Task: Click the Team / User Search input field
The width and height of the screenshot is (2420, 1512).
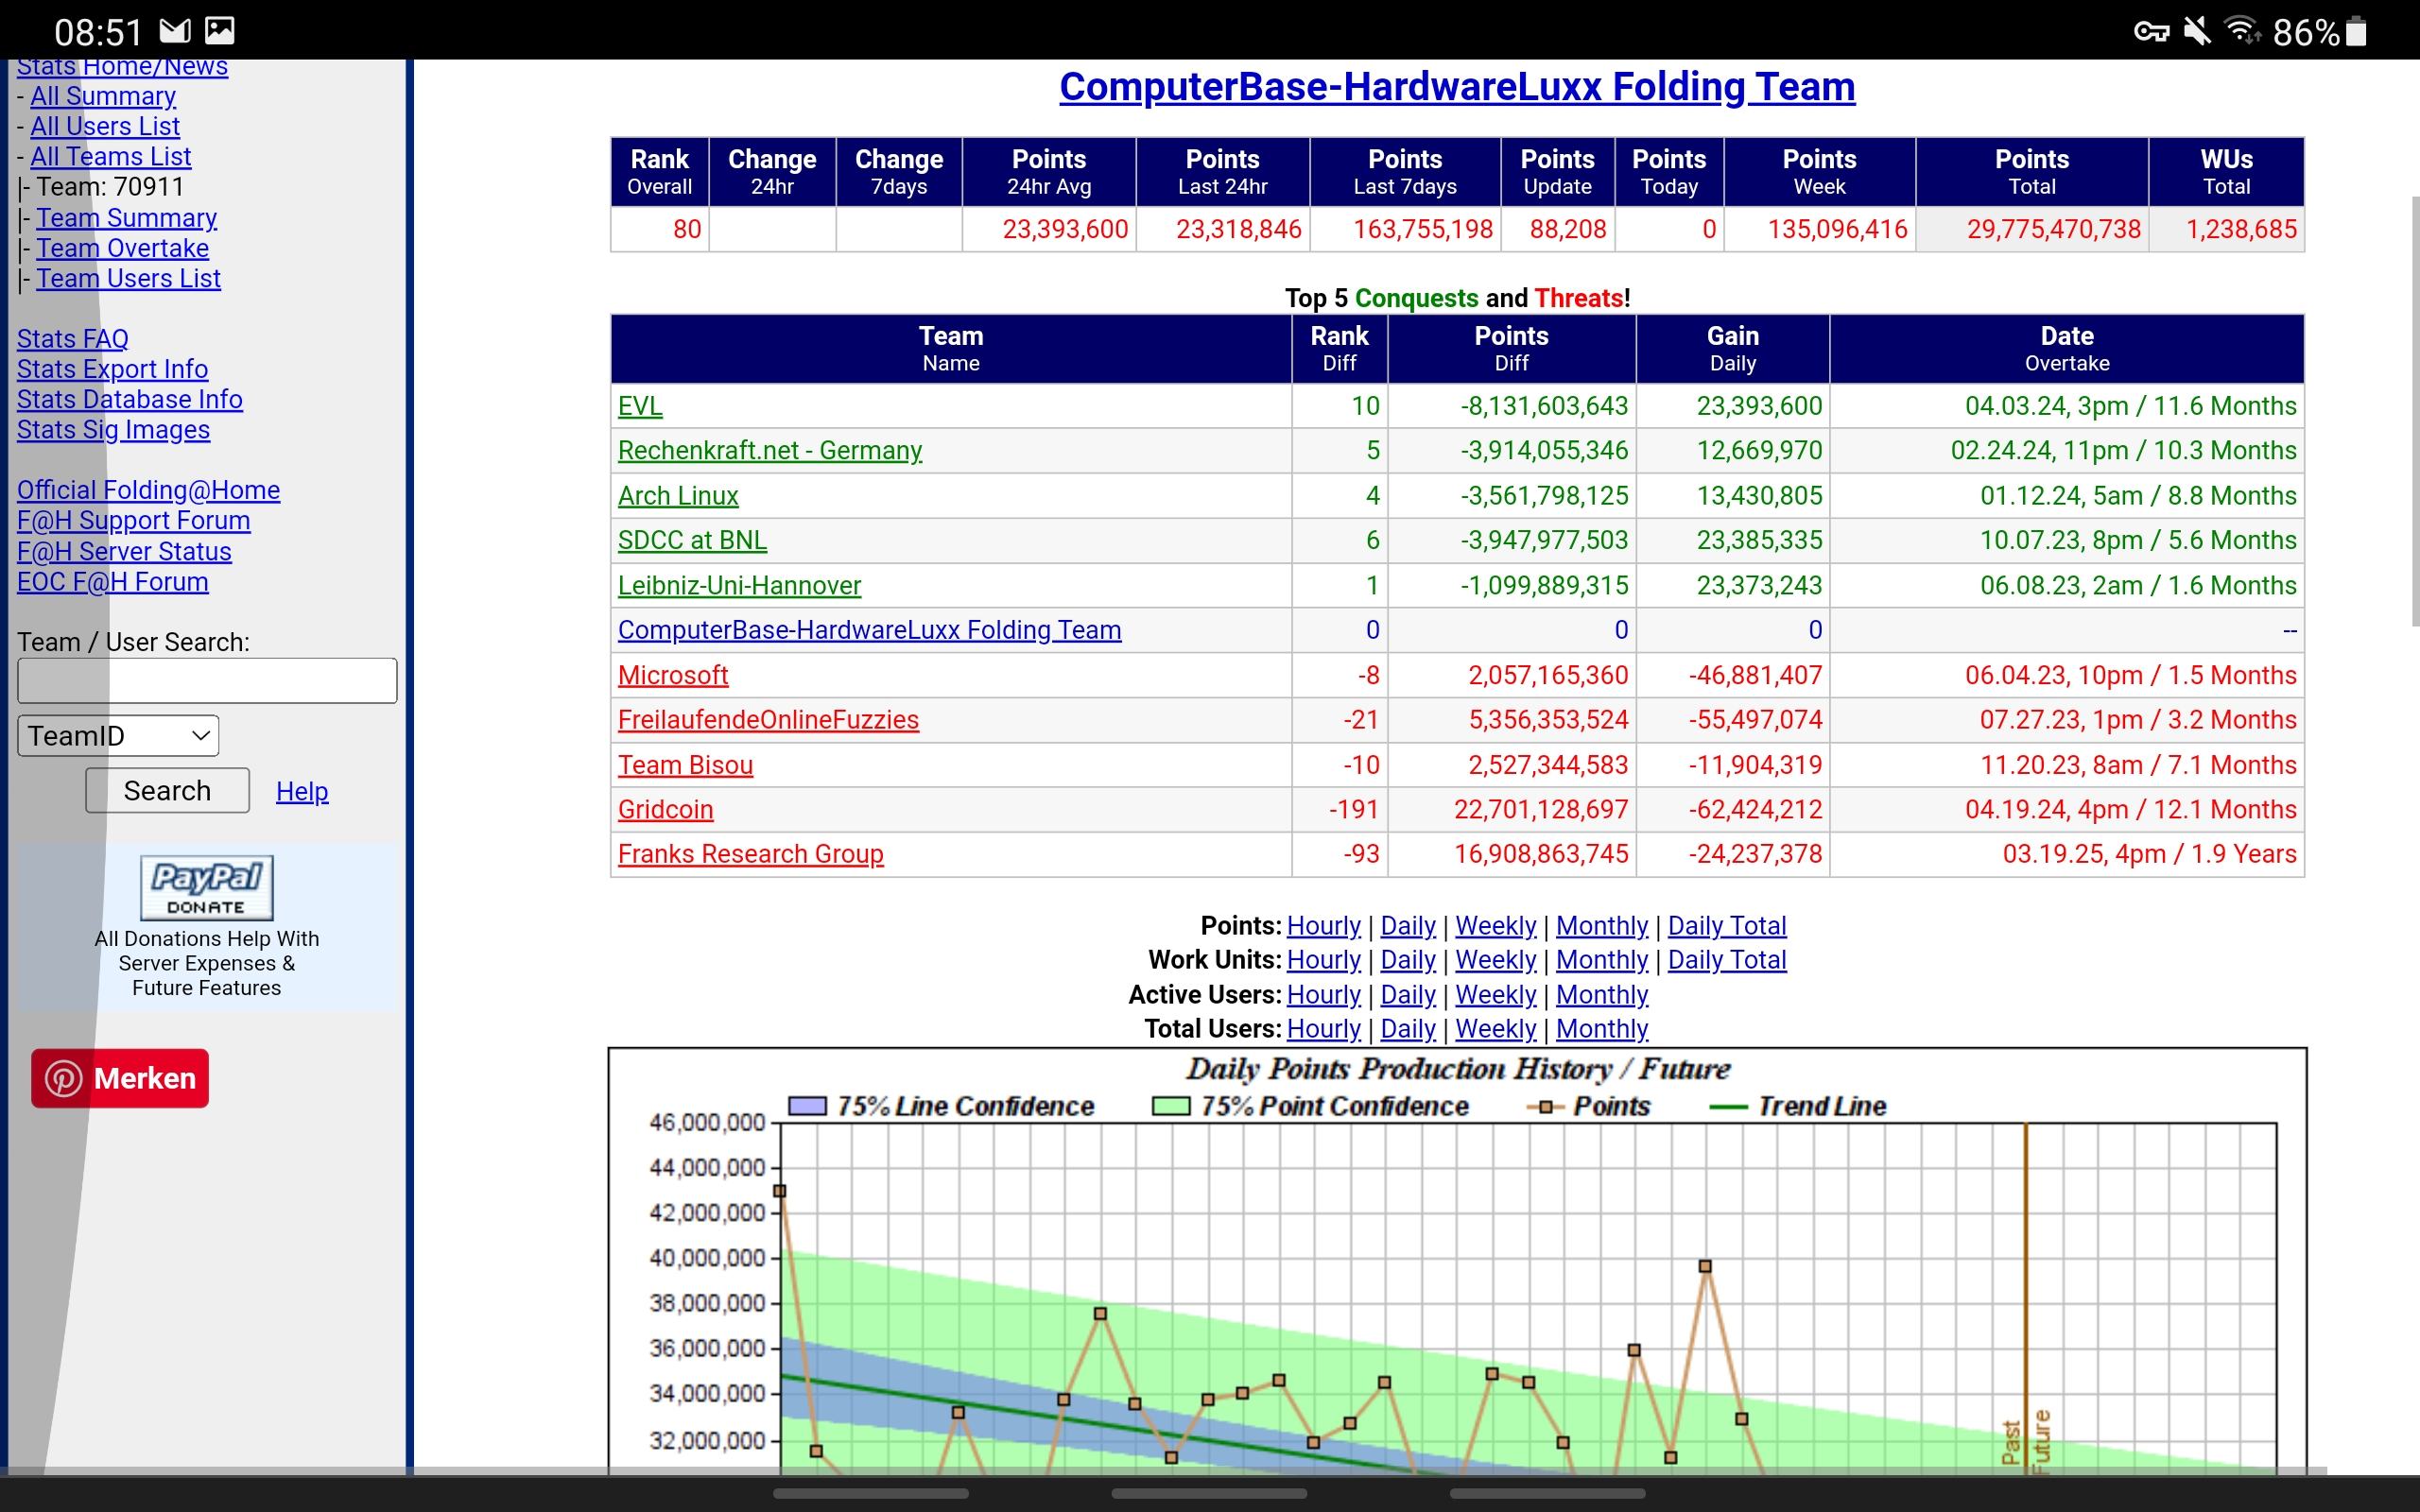Action: click(207, 681)
